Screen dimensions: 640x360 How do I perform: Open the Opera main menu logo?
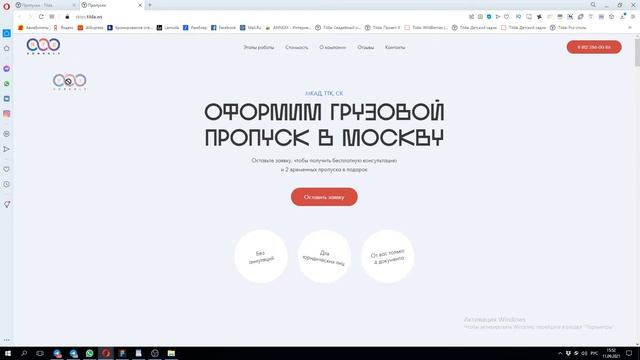pyautogui.click(x=7, y=6)
